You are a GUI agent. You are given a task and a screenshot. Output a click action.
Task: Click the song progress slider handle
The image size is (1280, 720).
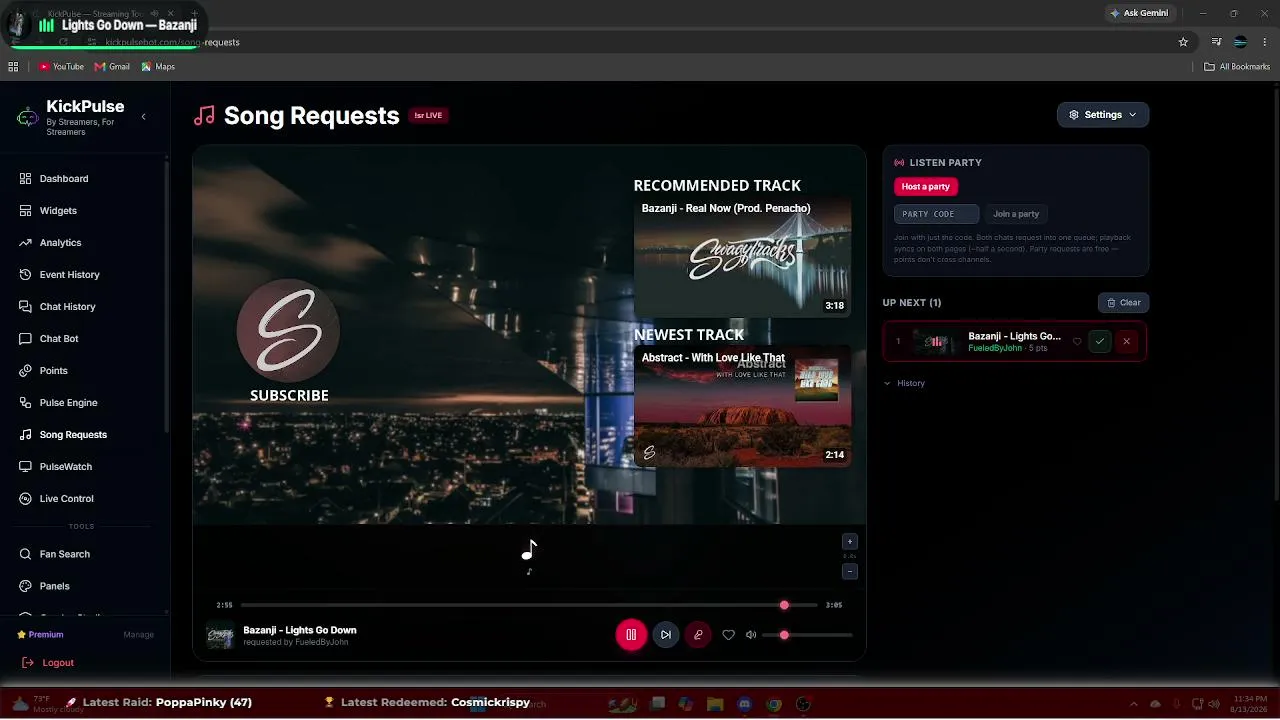click(784, 605)
